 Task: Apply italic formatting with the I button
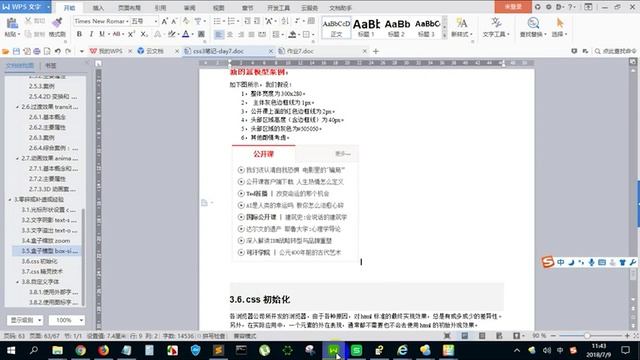tap(91, 34)
